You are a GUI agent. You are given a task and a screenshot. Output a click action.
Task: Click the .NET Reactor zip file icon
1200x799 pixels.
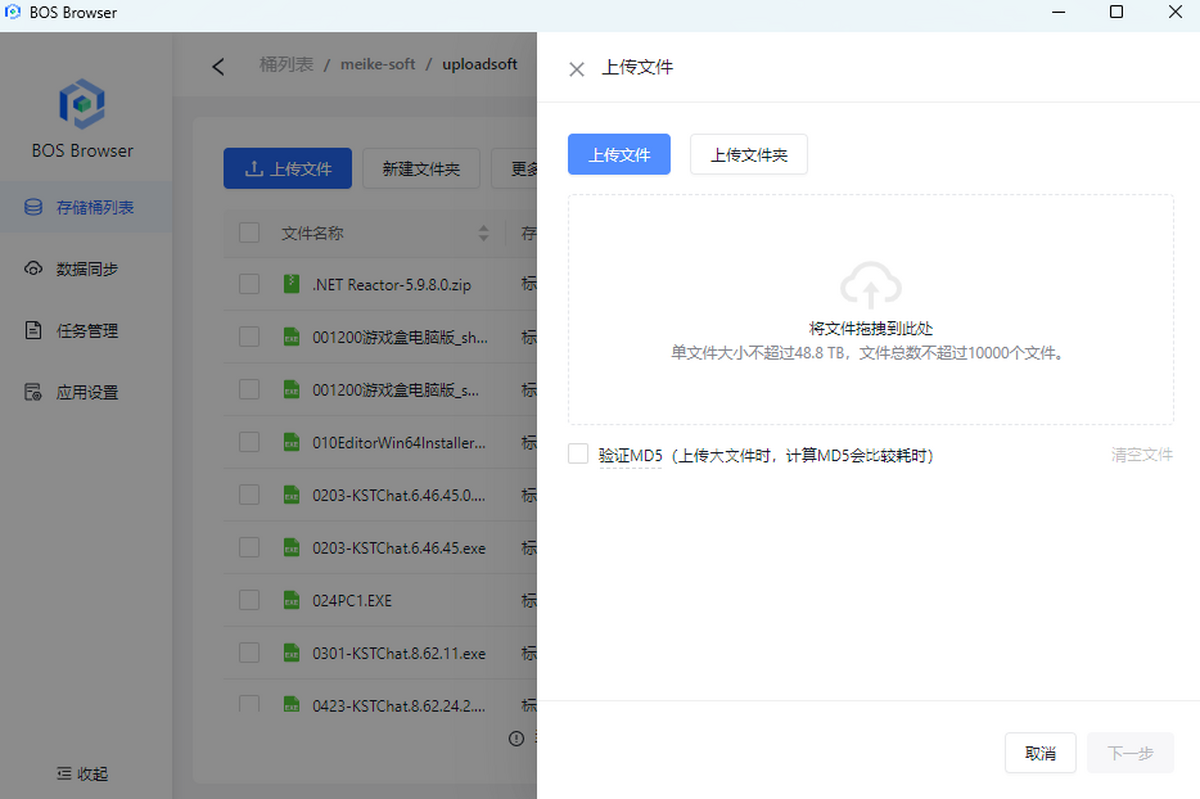291,284
